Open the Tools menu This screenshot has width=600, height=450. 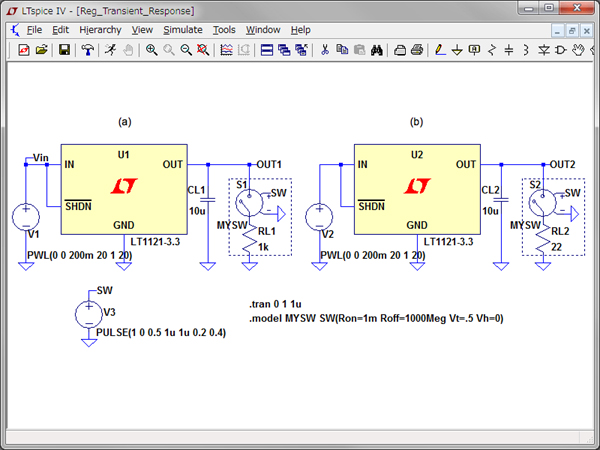coord(225,30)
